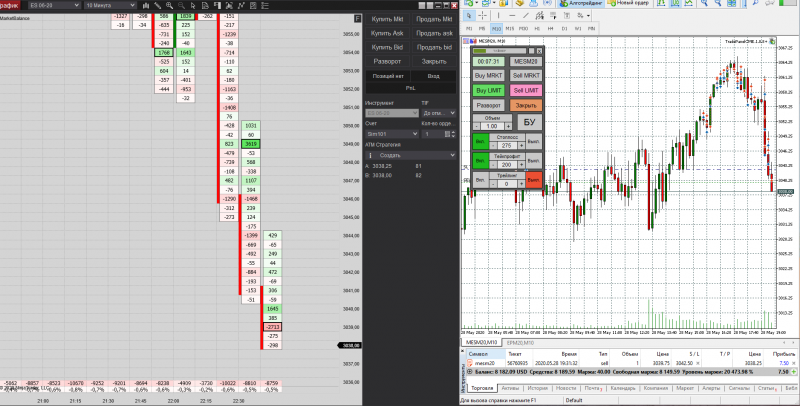Viewport: 800px width, 406px height.
Task: Open the TIF dropdown
Action: (439, 113)
